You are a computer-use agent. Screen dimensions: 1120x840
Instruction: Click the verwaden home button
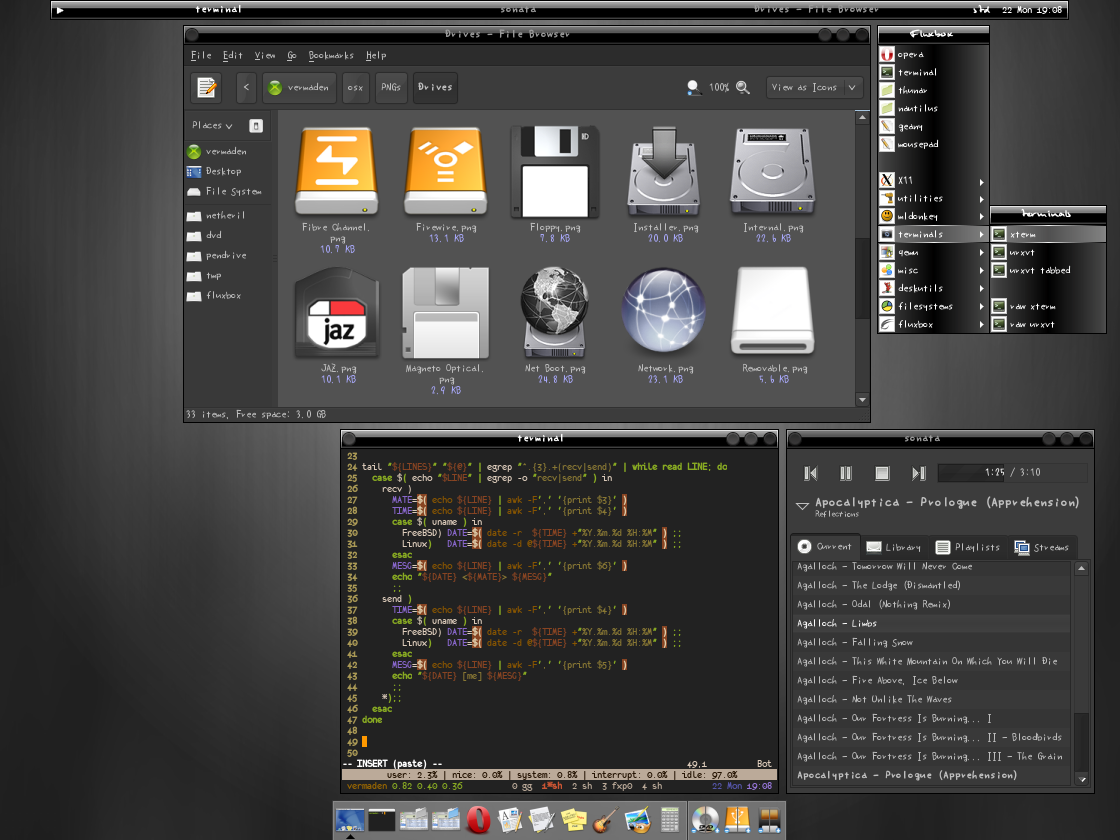pos(299,88)
